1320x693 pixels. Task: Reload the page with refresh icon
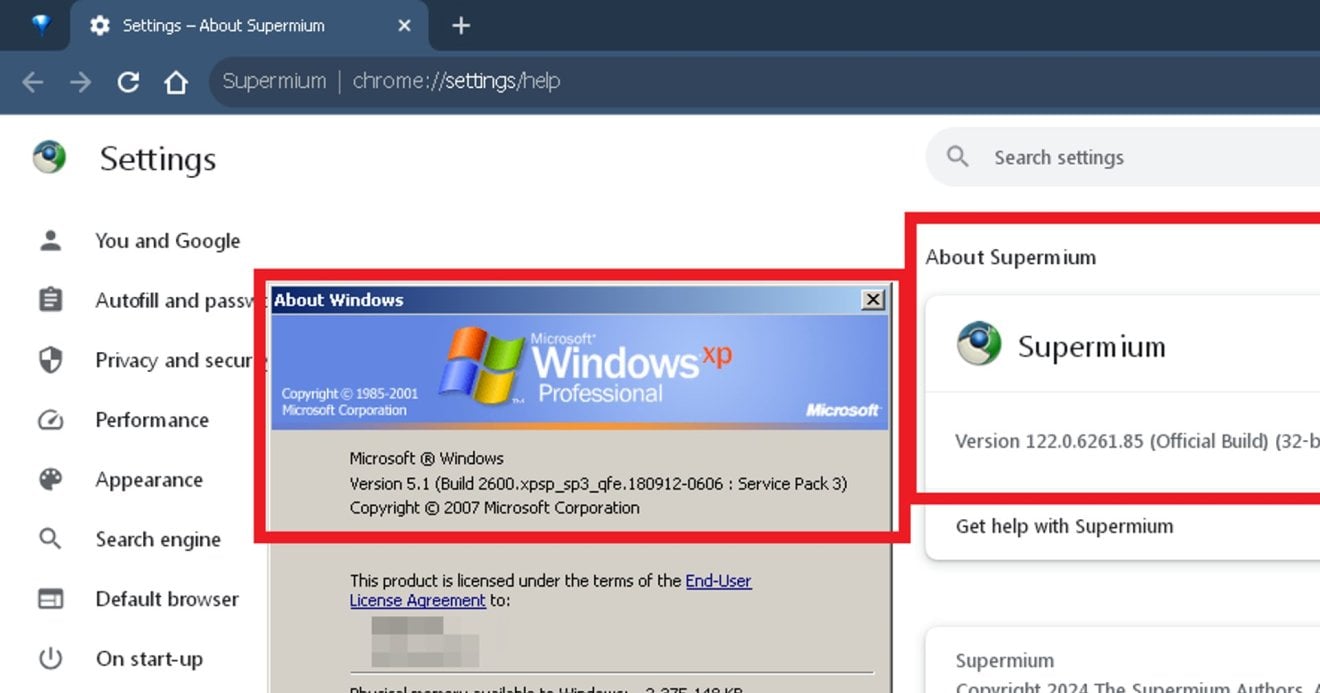tap(128, 82)
